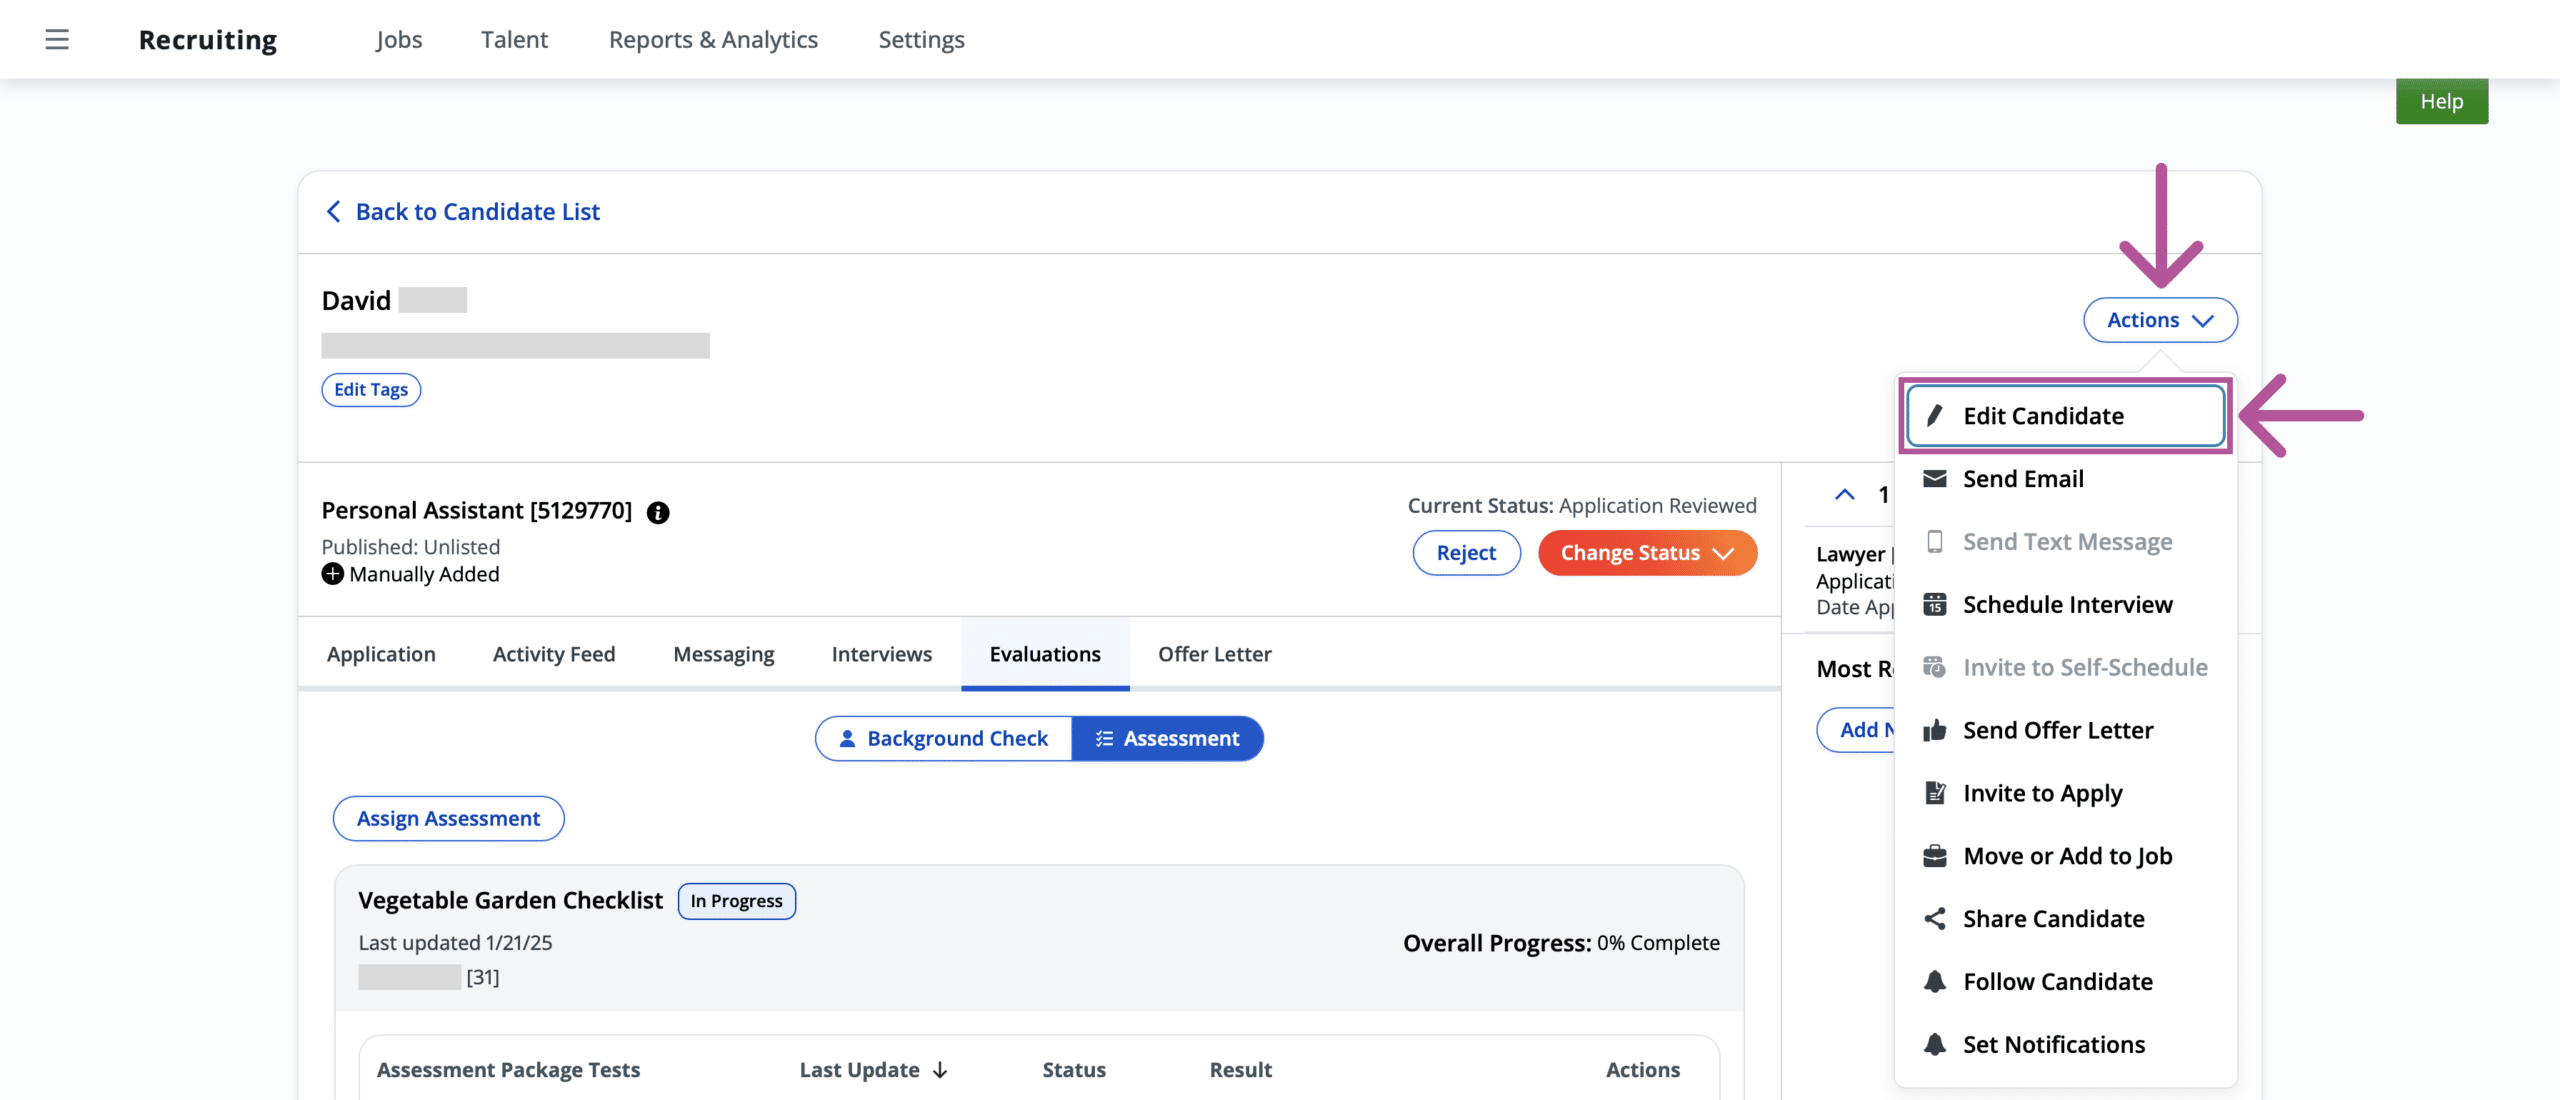Click the bell icon for Follow Candidate
Image resolution: width=2560 pixels, height=1100 pixels.
(1935, 982)
